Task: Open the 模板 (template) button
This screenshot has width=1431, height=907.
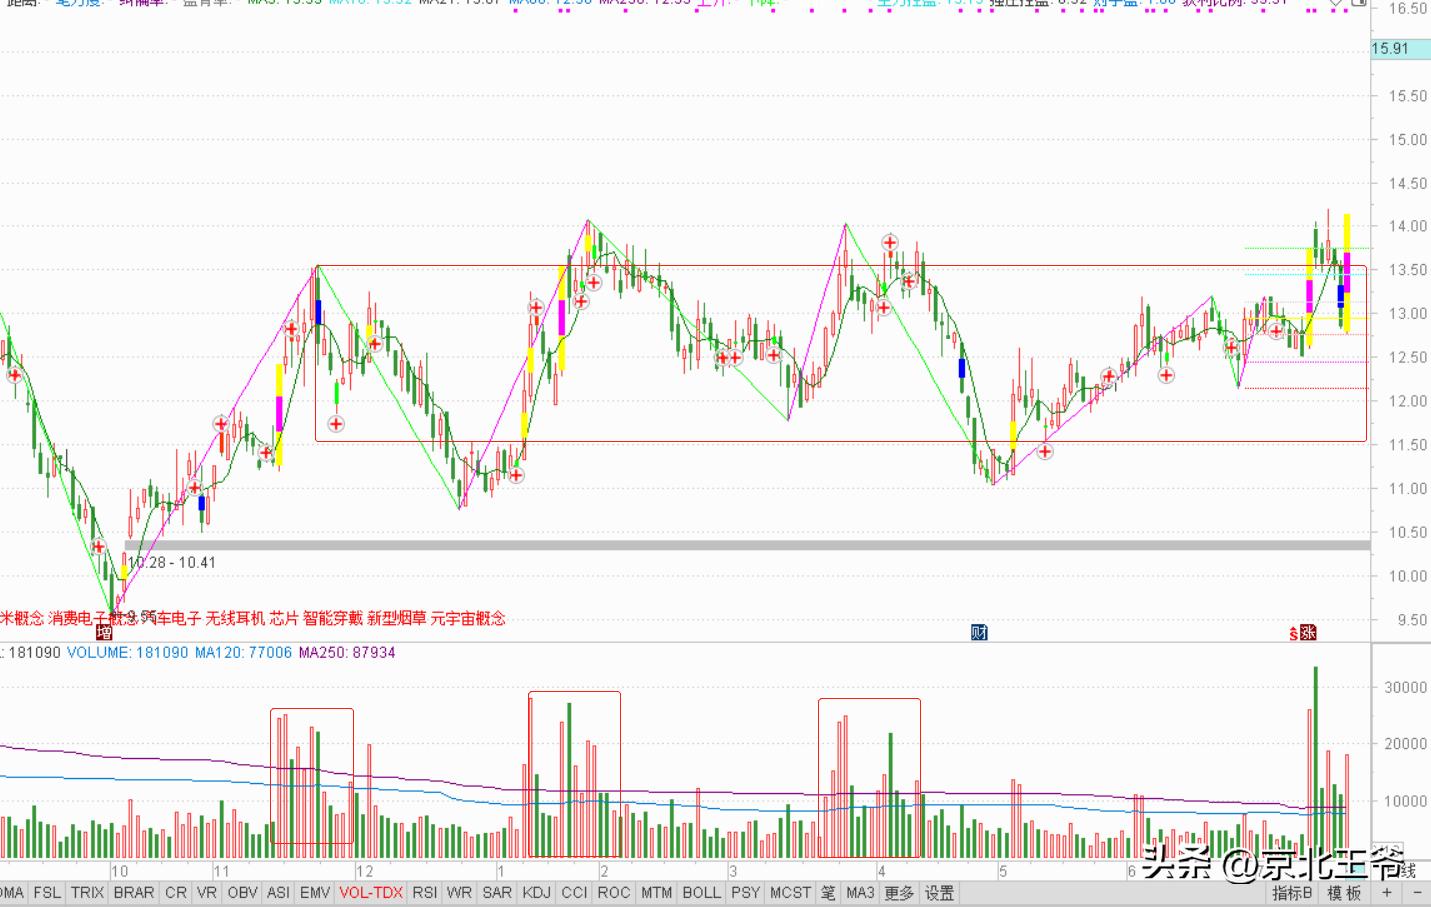Action: click(x=1345, y=893)
